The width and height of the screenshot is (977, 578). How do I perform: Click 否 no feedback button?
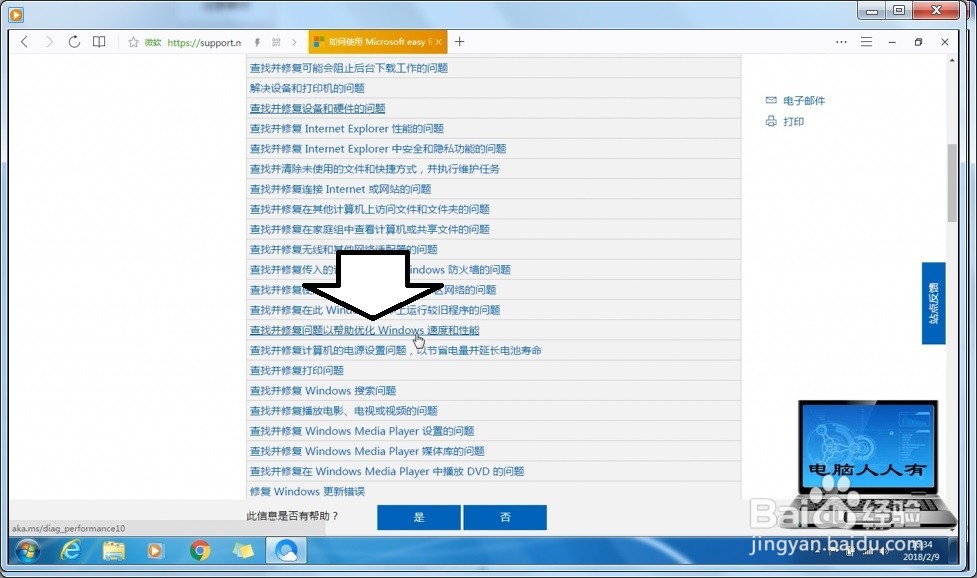click(x=505, y=517)
